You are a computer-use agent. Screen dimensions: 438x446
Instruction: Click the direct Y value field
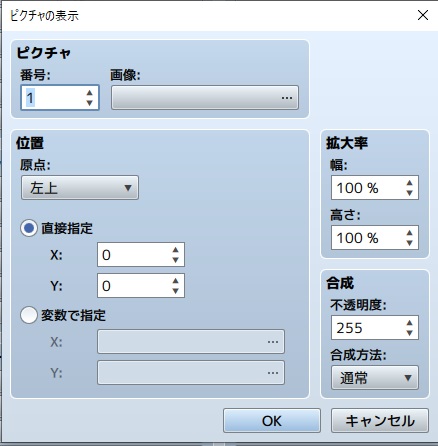pos(141,286)
